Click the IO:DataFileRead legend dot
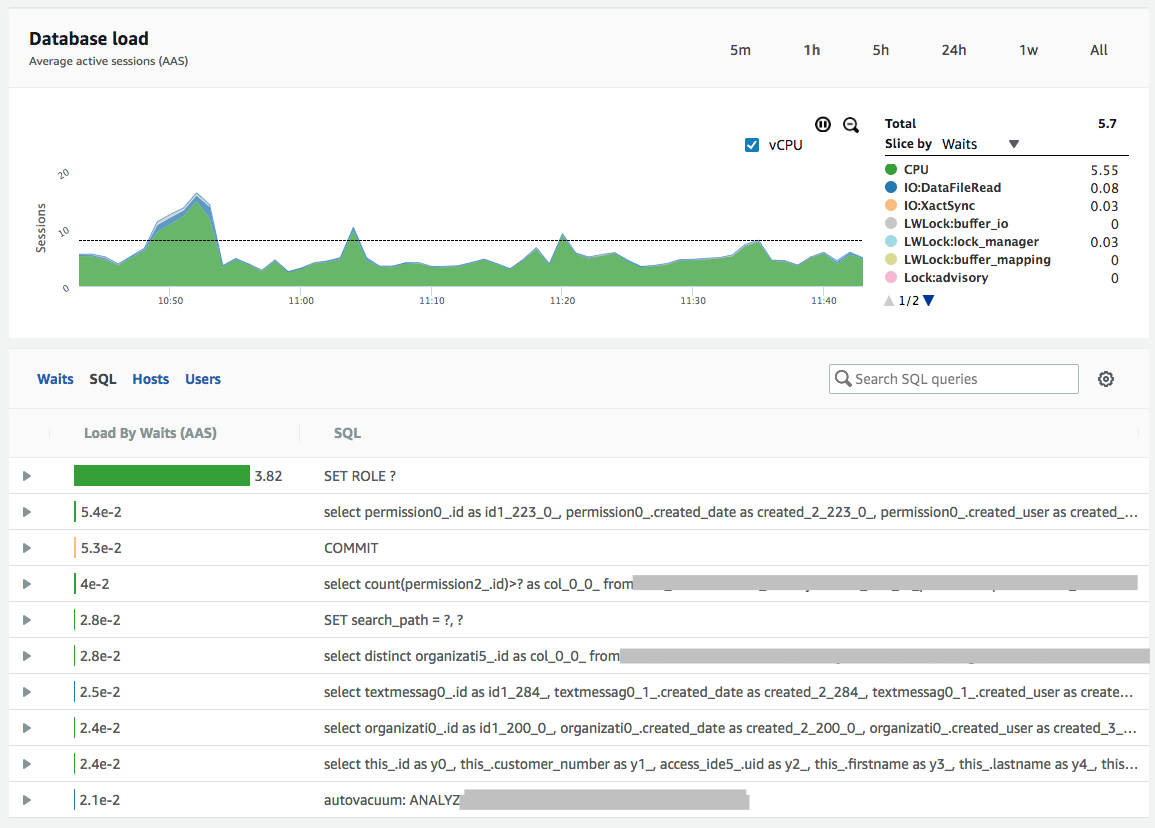Image resolution: width=1155 pixels, height=828 pixels. pos(892,188)
